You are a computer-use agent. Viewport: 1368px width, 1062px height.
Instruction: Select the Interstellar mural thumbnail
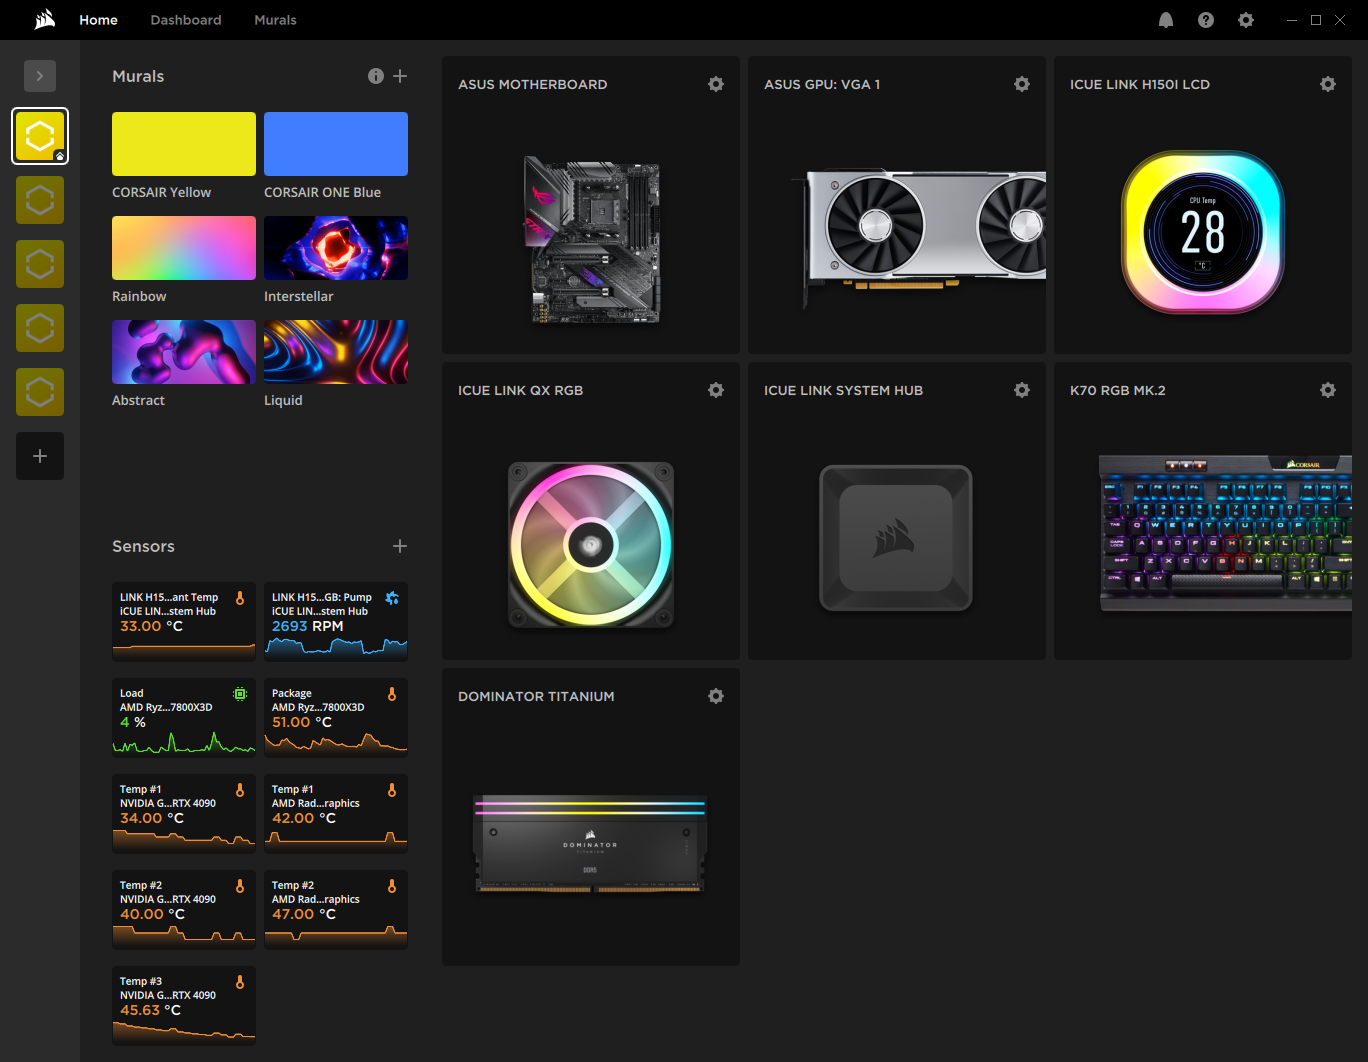336,248
